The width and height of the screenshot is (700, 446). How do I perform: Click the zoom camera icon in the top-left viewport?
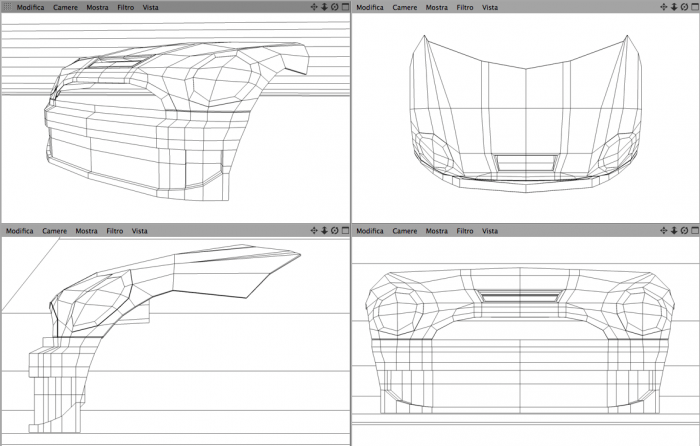click(325, 7)
